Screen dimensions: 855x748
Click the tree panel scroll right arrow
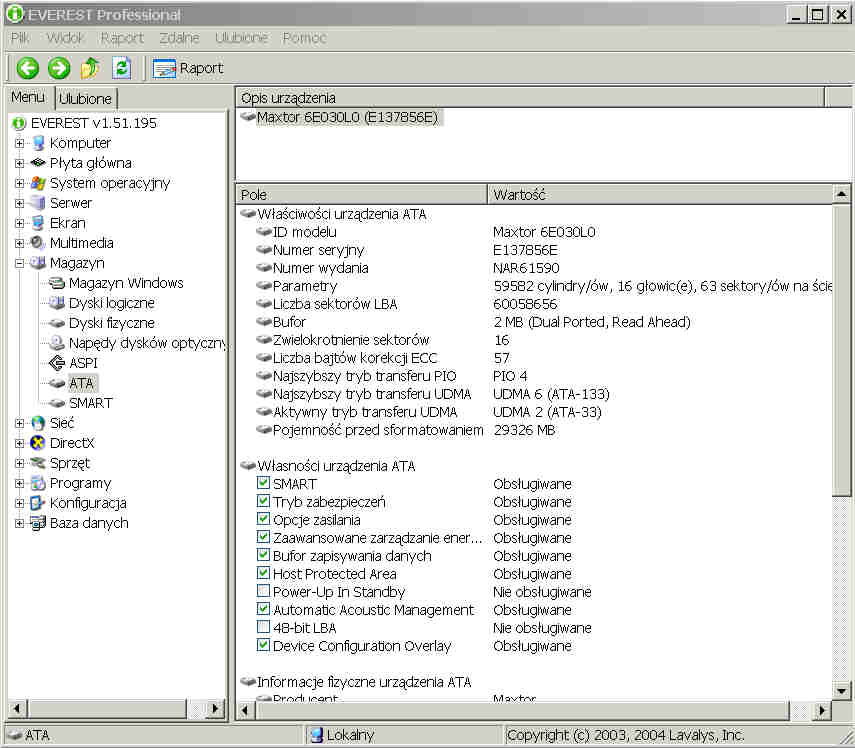coord(215,709)
